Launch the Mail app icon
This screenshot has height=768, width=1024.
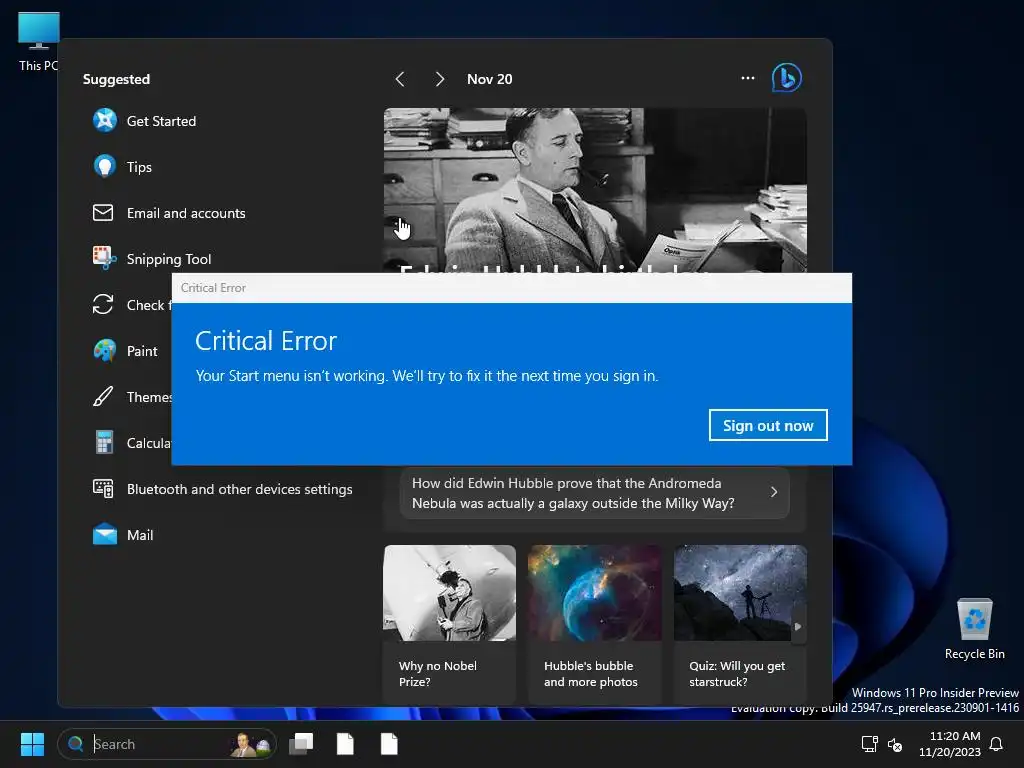coord(104,534)
